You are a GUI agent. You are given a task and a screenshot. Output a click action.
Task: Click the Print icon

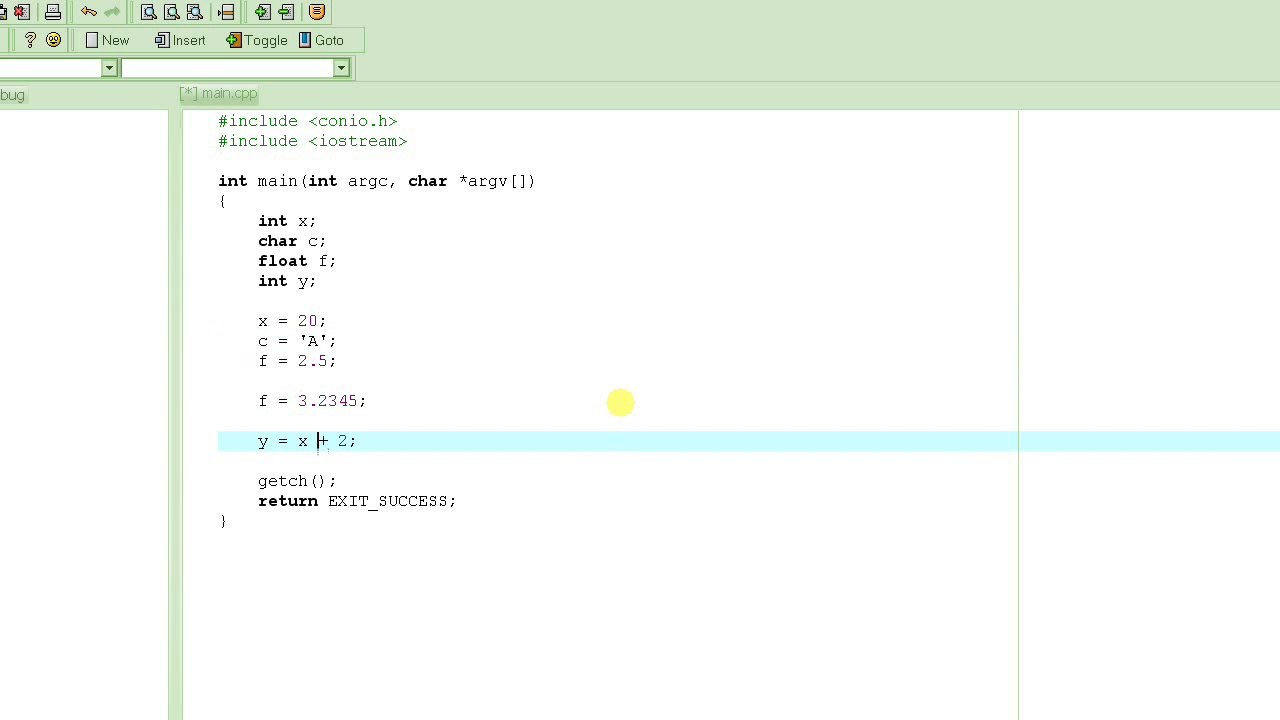(53, 12)
